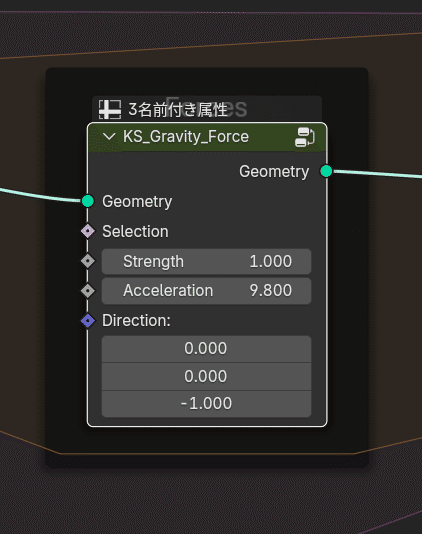
Task: Click the Geometry output label
Action: pos(274,172)
